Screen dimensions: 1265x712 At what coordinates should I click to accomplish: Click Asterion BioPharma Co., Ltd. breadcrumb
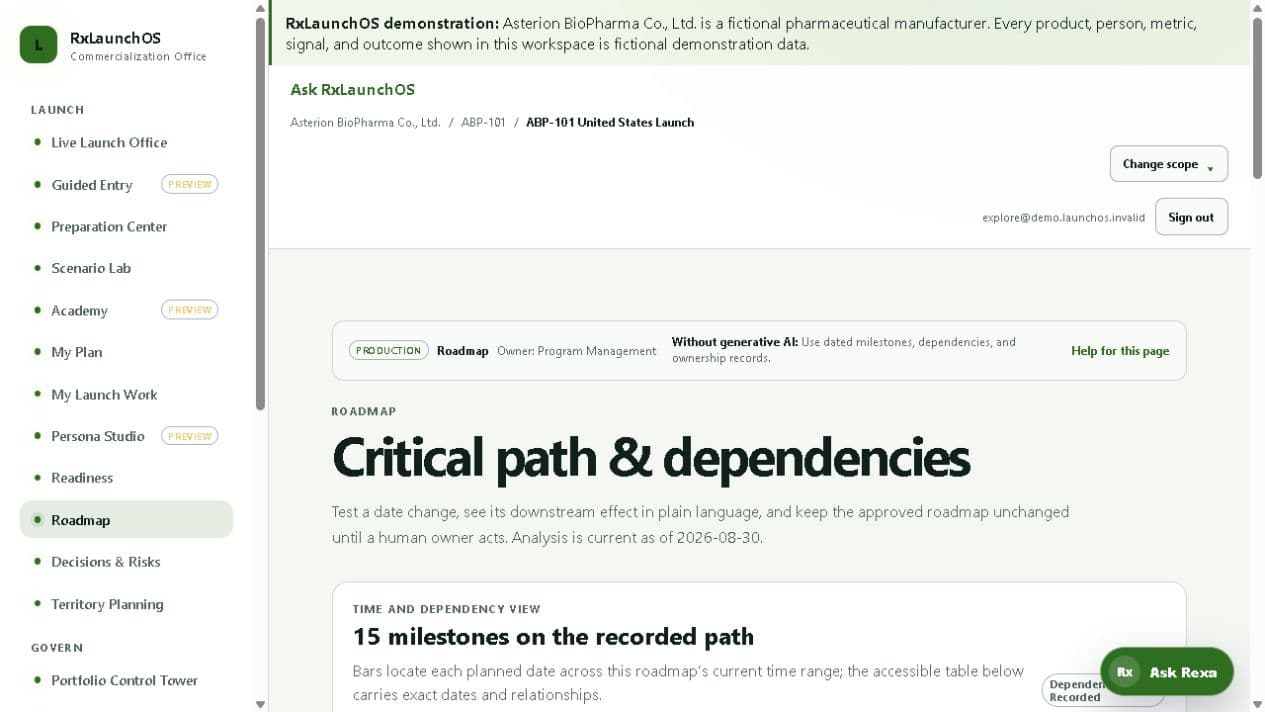[365, 122]
